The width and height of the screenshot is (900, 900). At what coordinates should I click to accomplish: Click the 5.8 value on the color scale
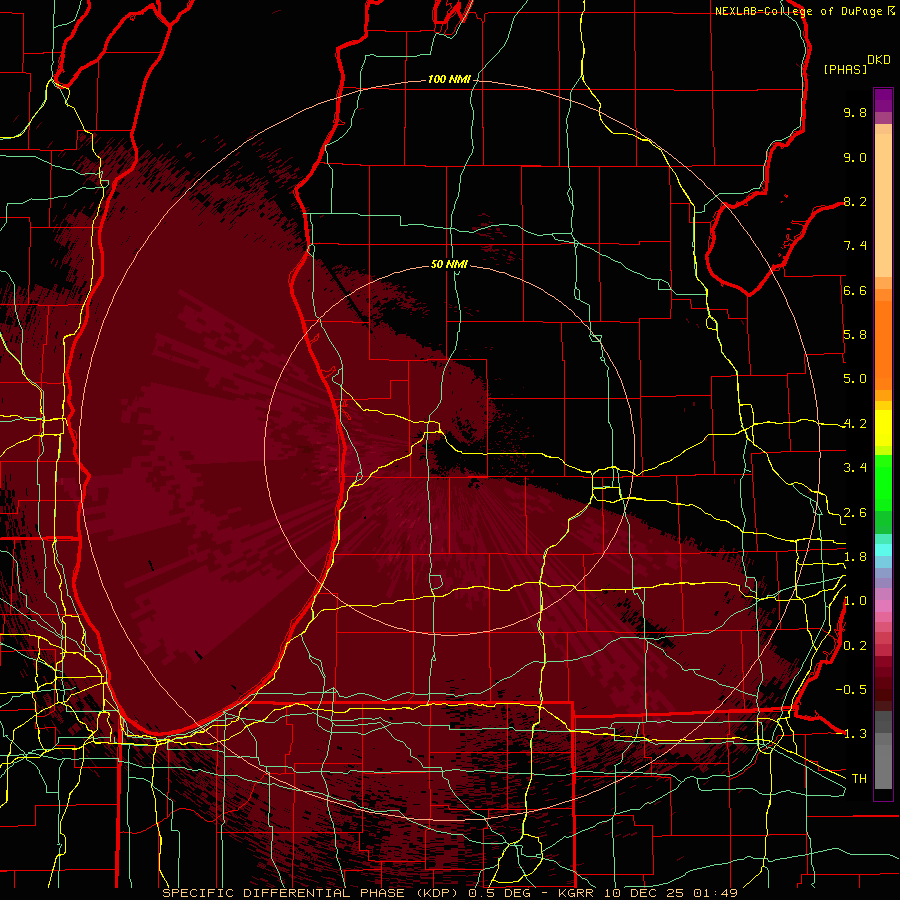tap(855, 335)
